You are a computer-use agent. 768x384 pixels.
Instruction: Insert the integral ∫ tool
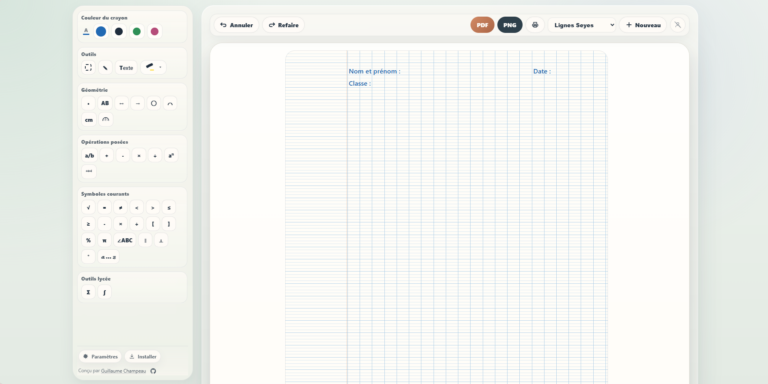(104, 292)
